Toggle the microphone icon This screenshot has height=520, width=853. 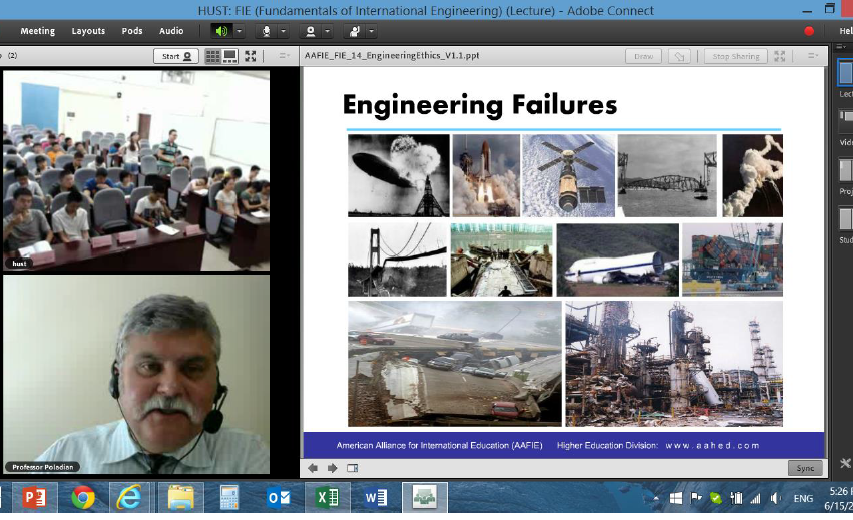click(267, 31)
